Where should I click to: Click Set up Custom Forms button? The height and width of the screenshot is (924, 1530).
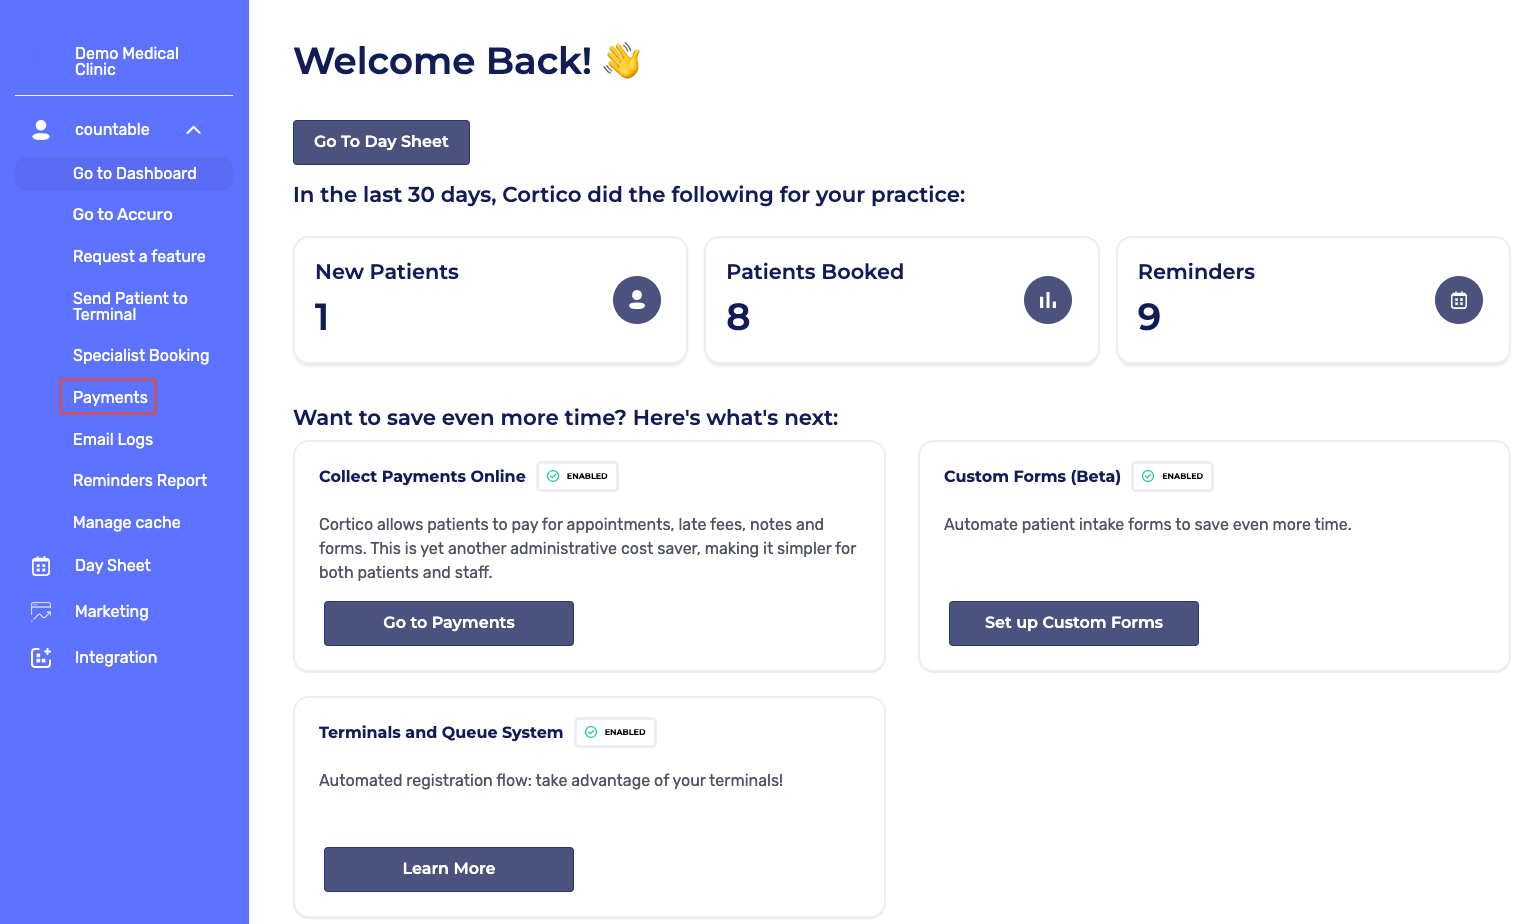tap(1074, 623)
